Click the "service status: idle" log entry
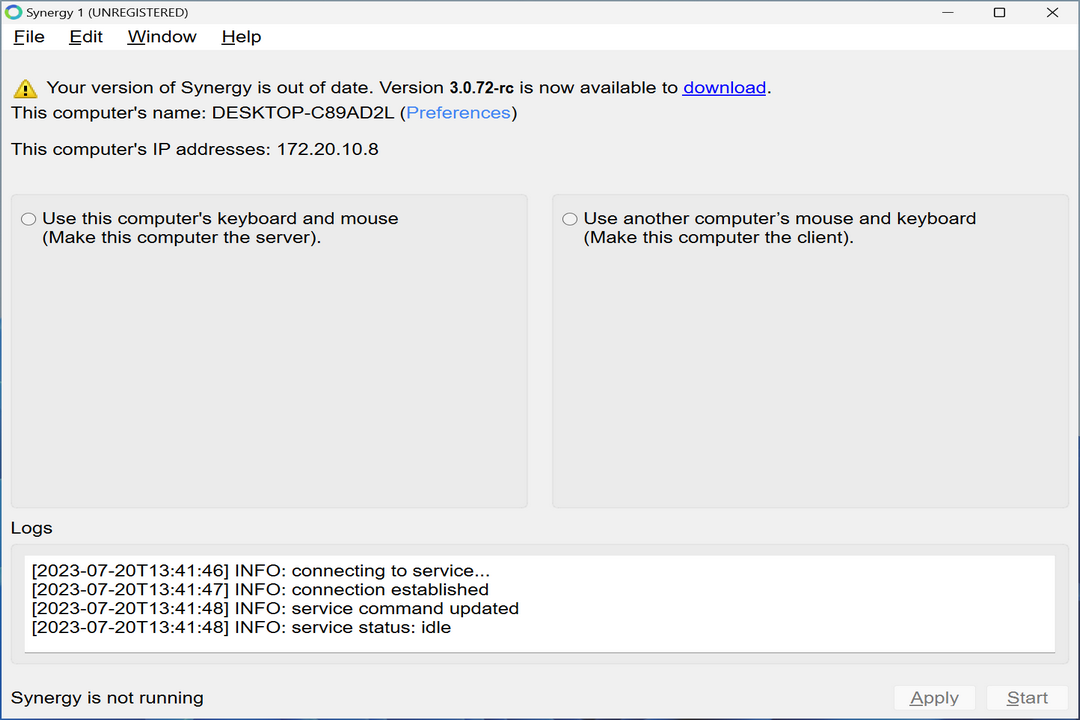 coord(241,628)
